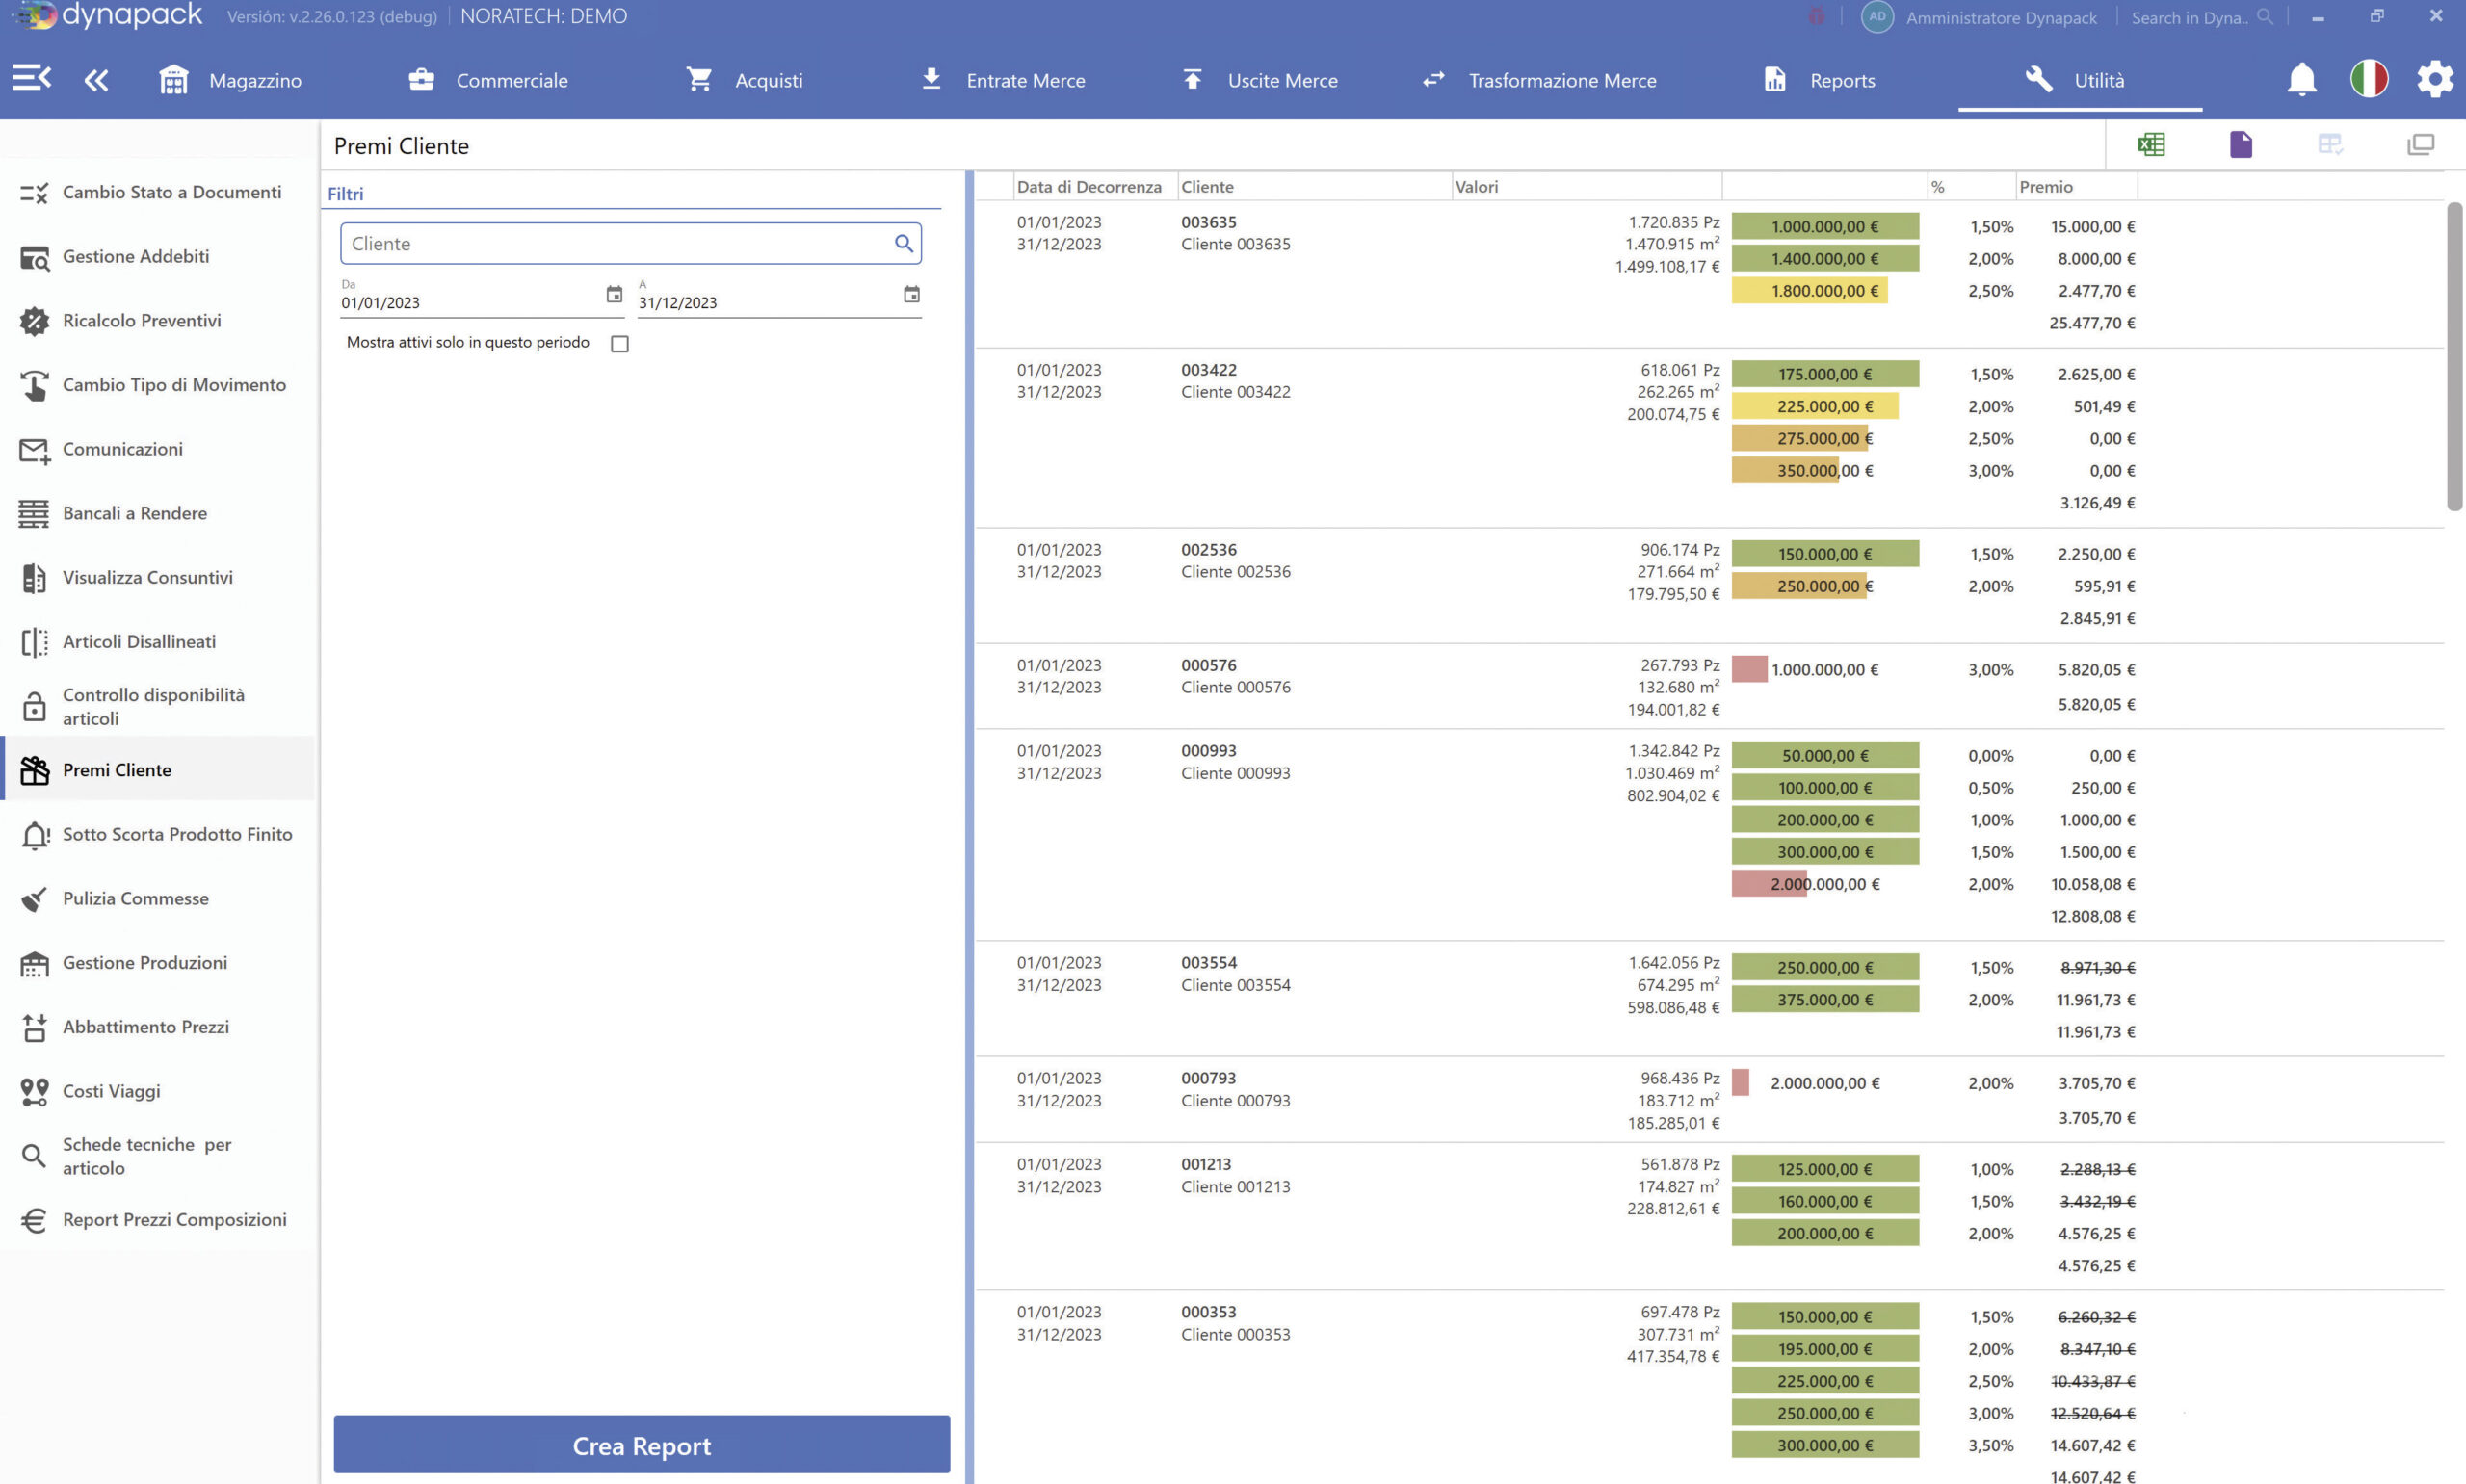Open Articoli Disallineati from sidebar
This screenshot has width=2466, height=1484.
tap(159, 641)
